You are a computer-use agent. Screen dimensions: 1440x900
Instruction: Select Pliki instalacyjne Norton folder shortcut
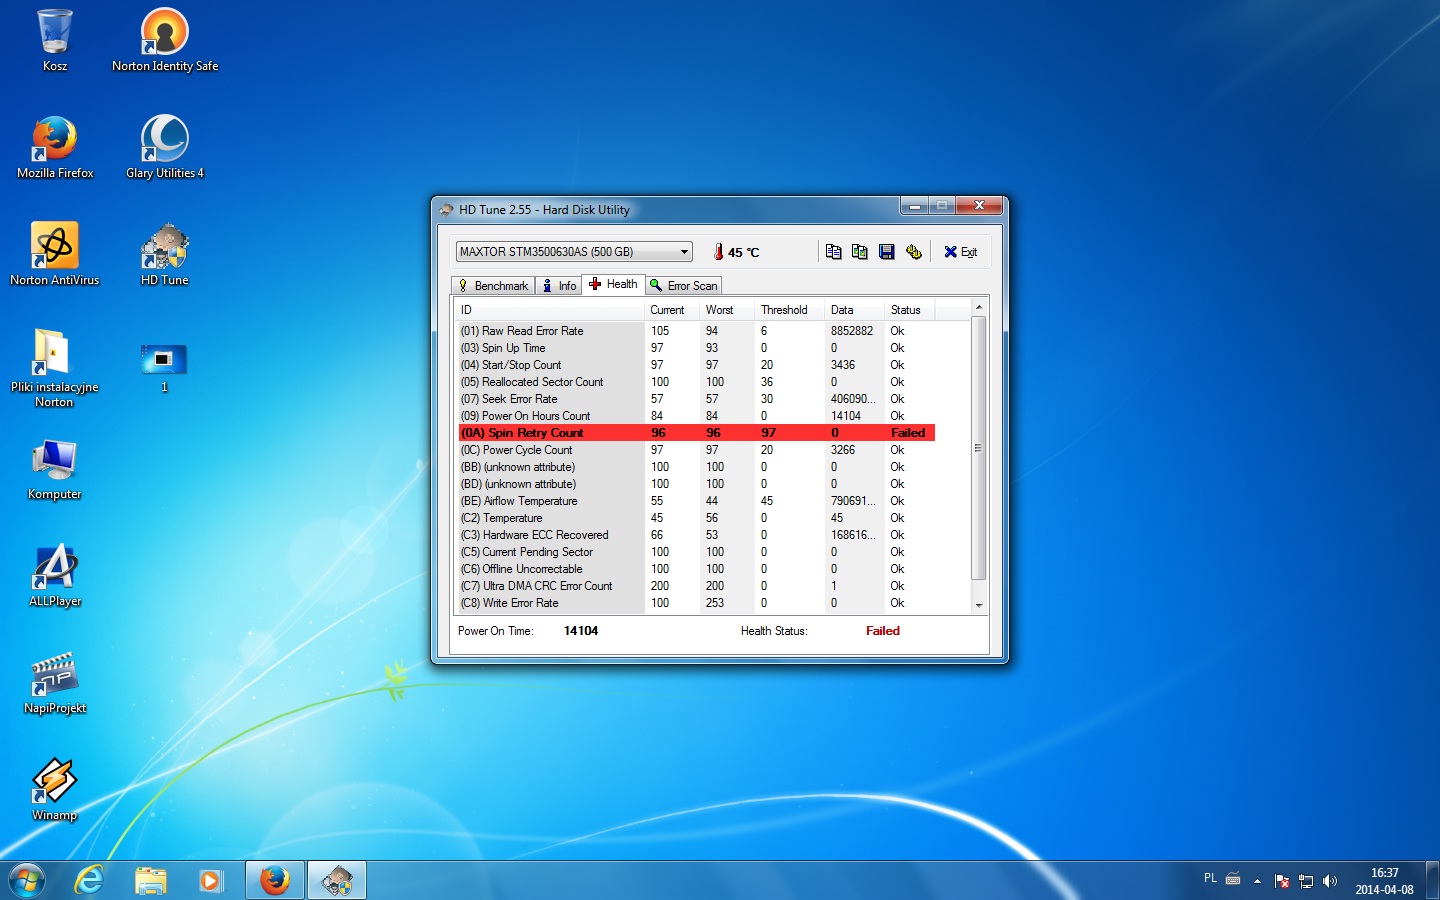[x=55, y=369]
